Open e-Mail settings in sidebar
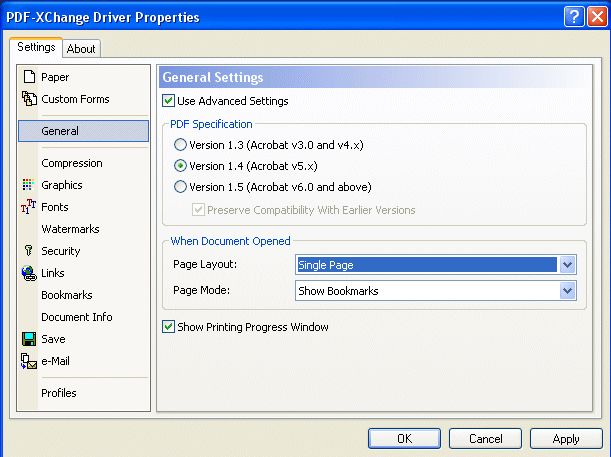 tap(55, 361)
